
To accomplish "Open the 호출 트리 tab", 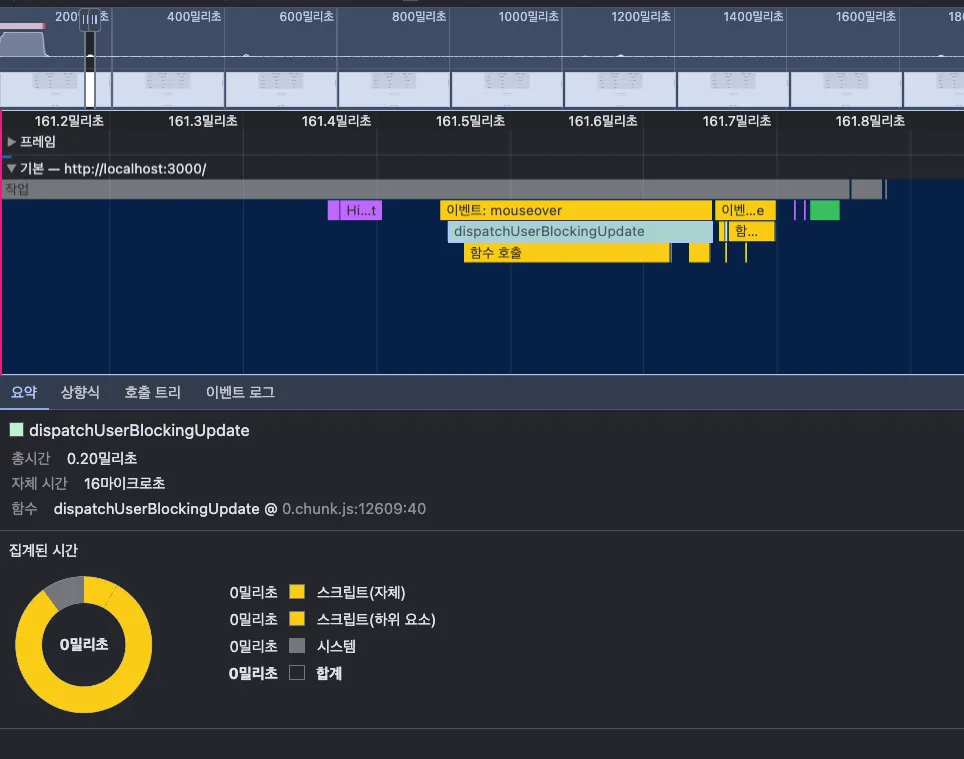I will coord(152,393).
